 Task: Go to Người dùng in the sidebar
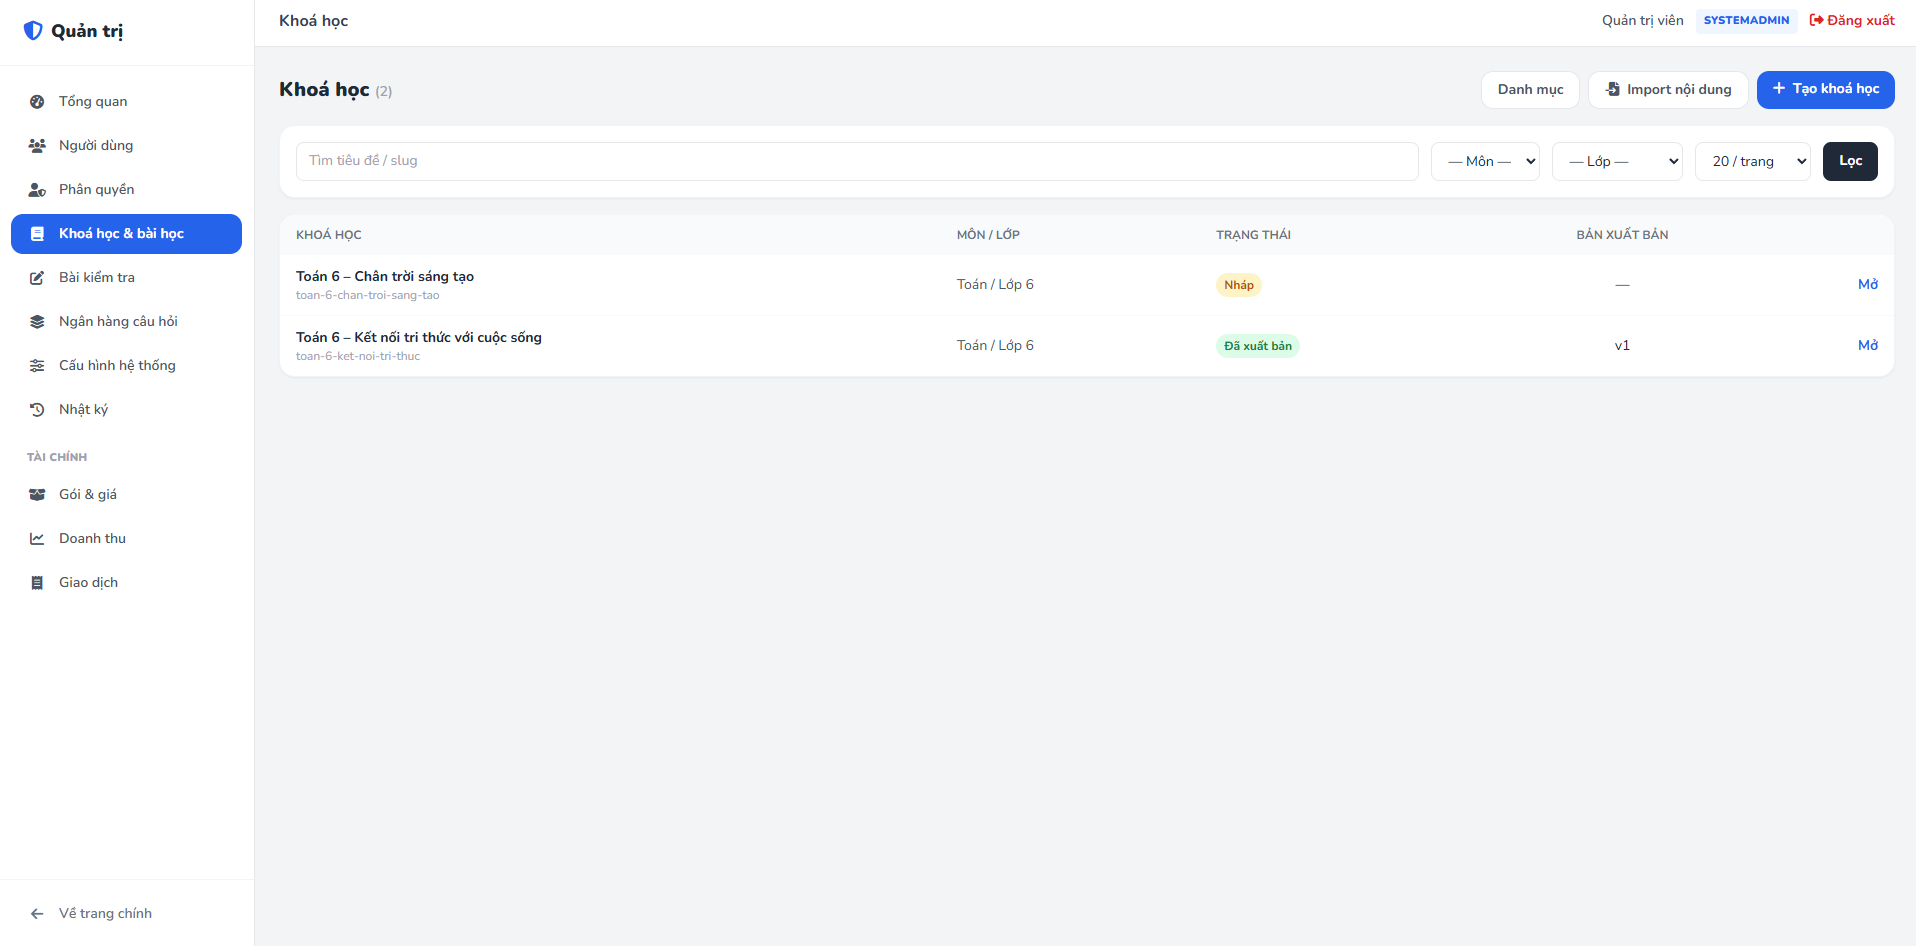126,146
